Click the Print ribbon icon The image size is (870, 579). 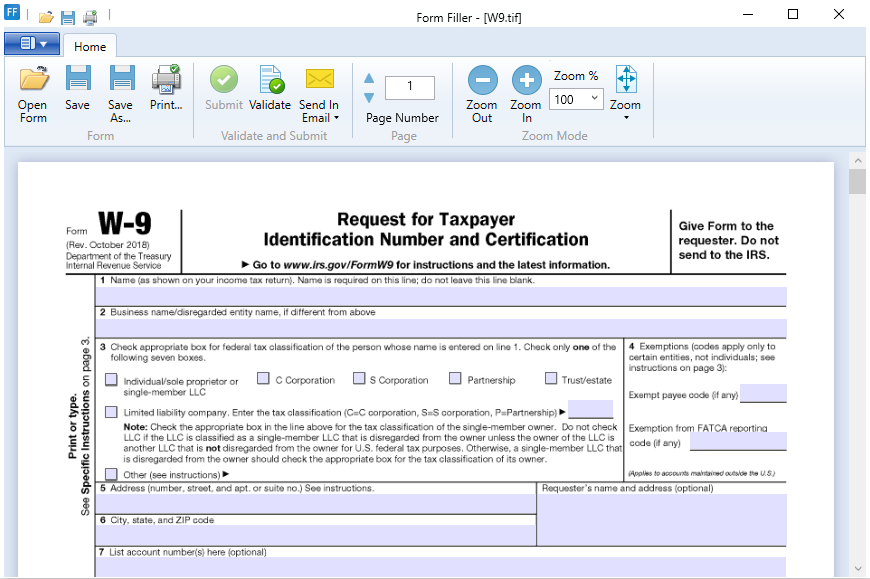[166, 79]
